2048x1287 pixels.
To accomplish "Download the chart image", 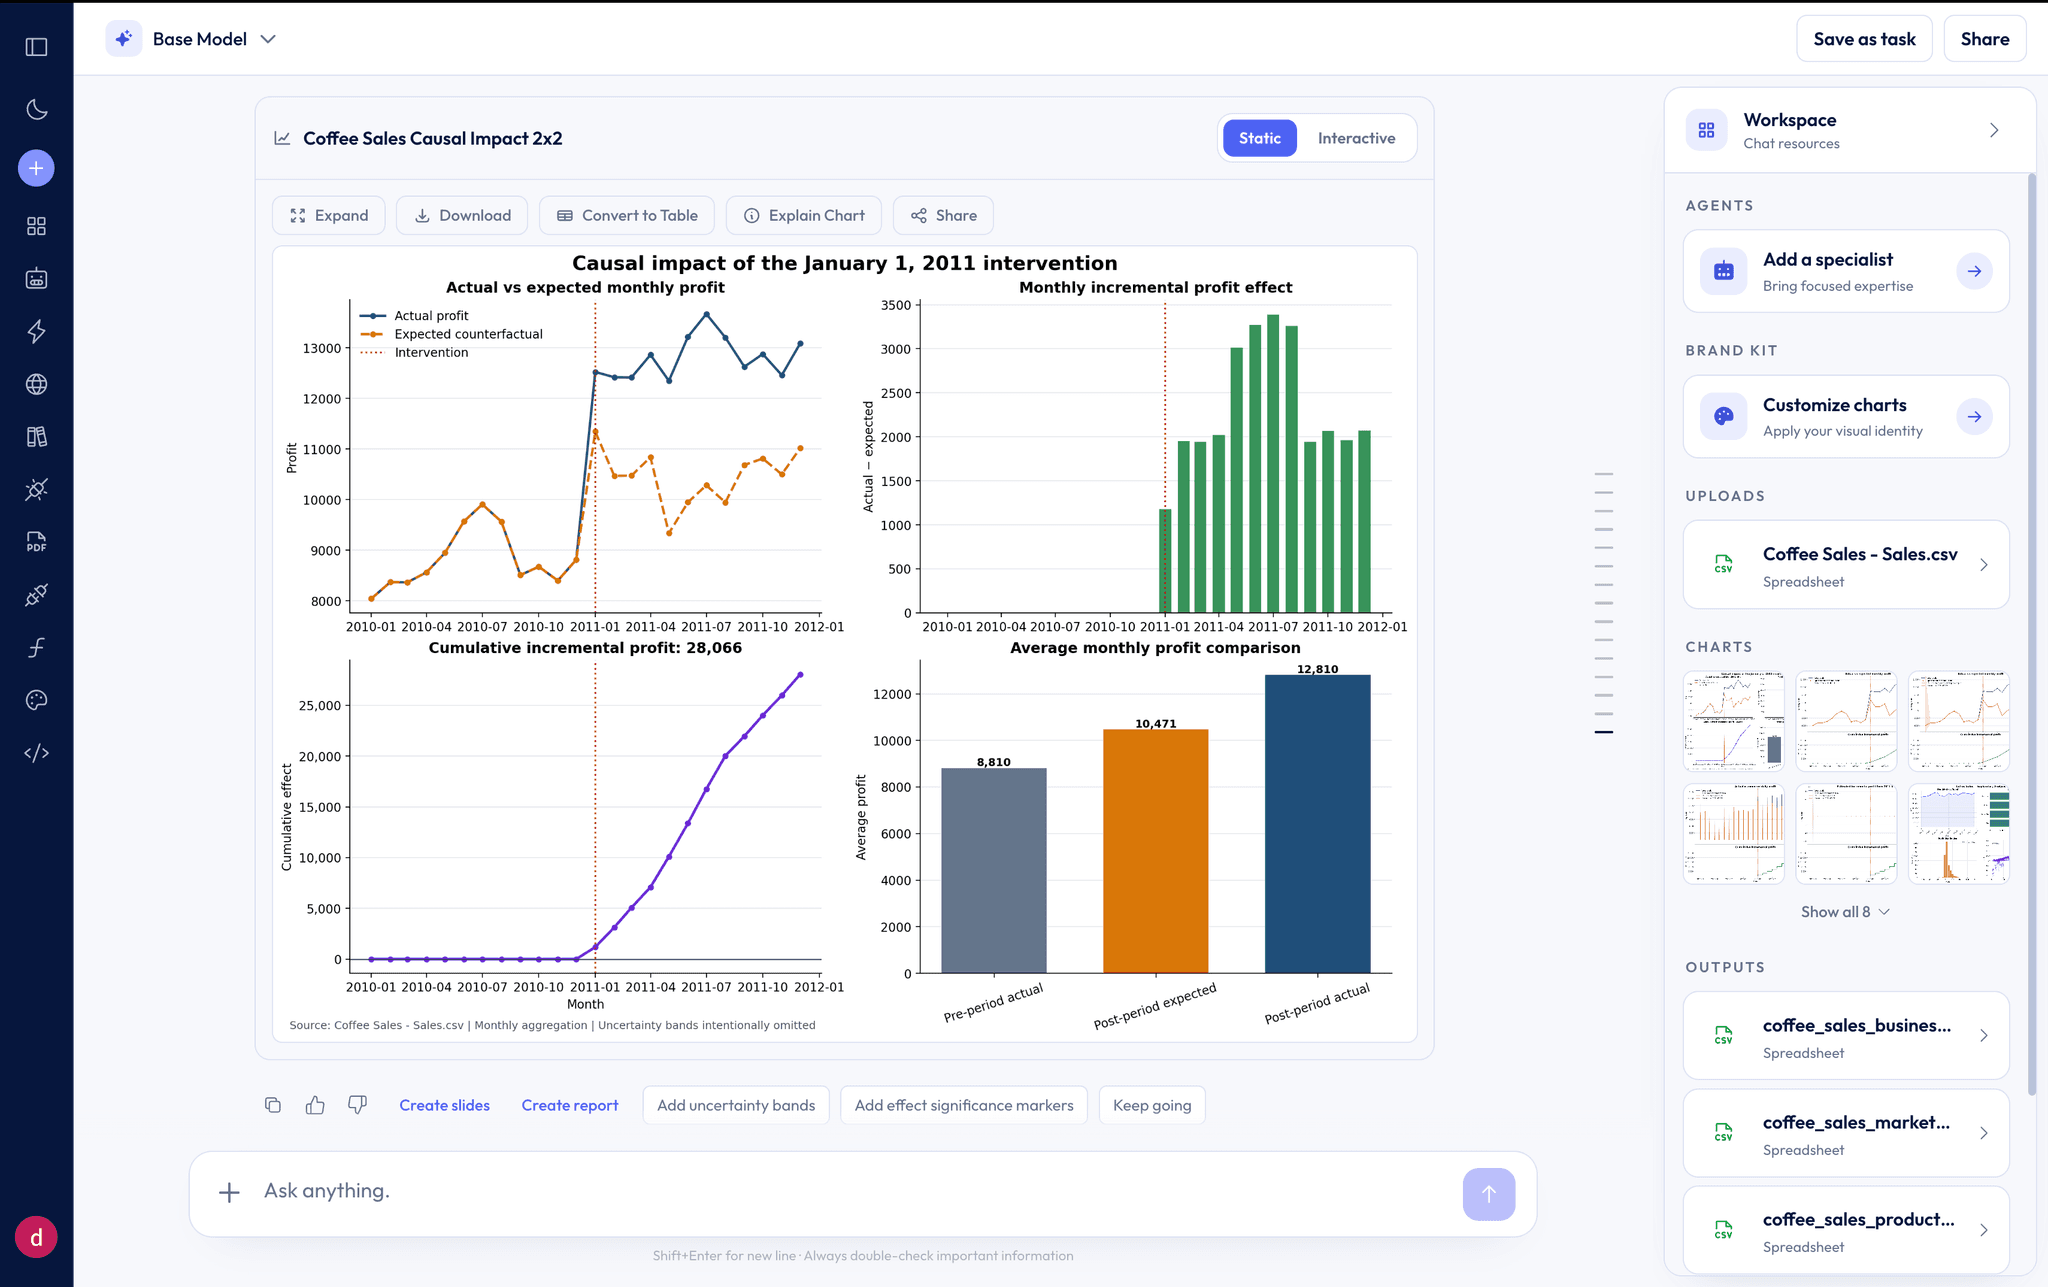I will pos(462,215).
